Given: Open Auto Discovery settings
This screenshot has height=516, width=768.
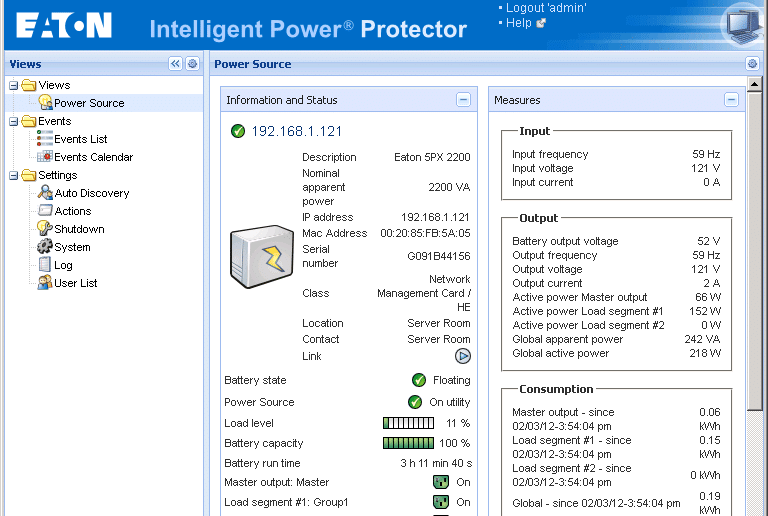Looking at the screenshot, I should tap(92, 193).
